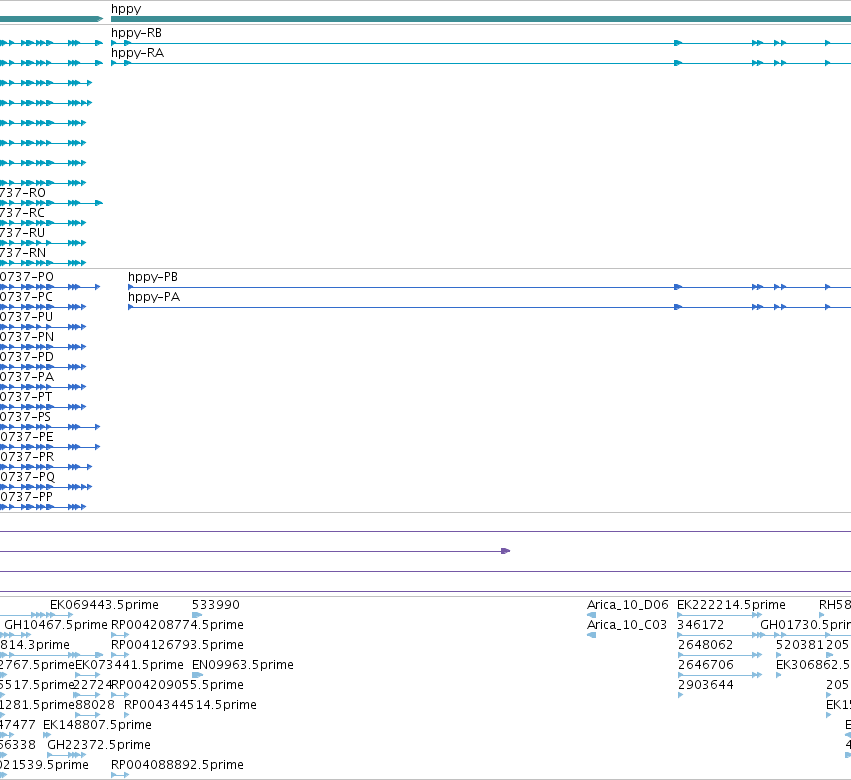The image size is (851, 780).
Task: Select the 0737-PO protein label
Action: coord(27,277)
